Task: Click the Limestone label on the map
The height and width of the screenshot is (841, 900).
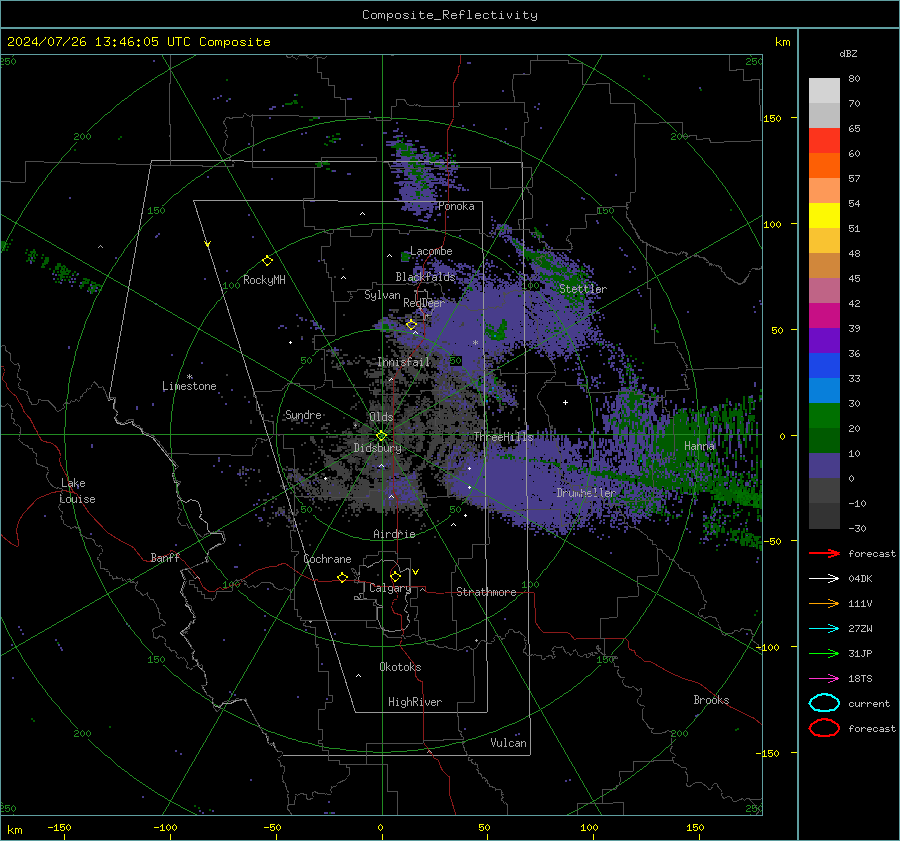Action: coord(189,386)
